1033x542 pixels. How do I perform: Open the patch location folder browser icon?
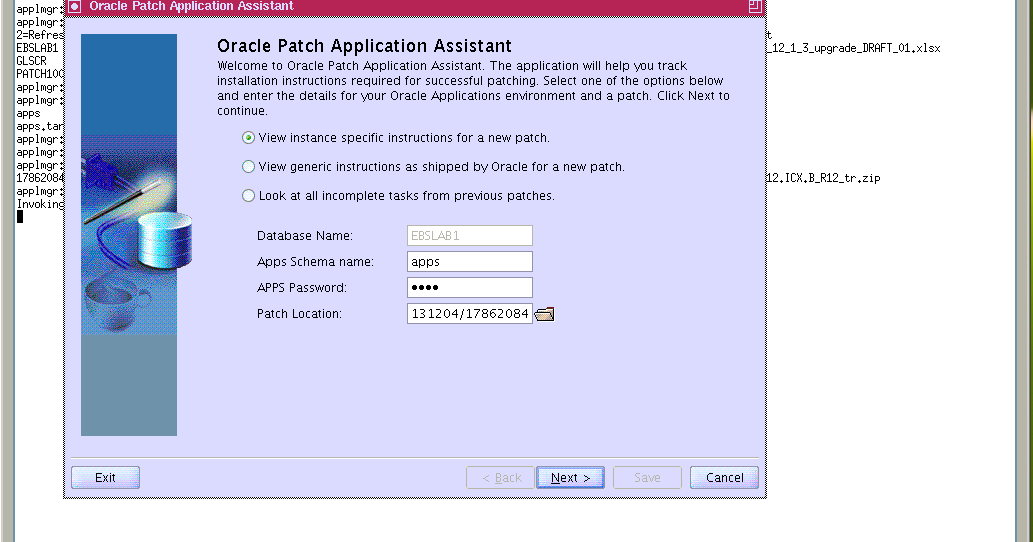pyautogui.click(x=544, y=314)
